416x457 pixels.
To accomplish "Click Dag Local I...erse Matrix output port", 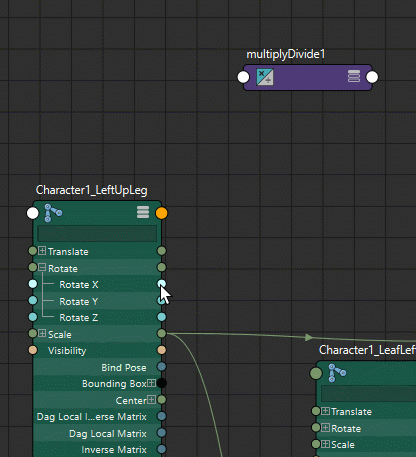I will (162, 416).
